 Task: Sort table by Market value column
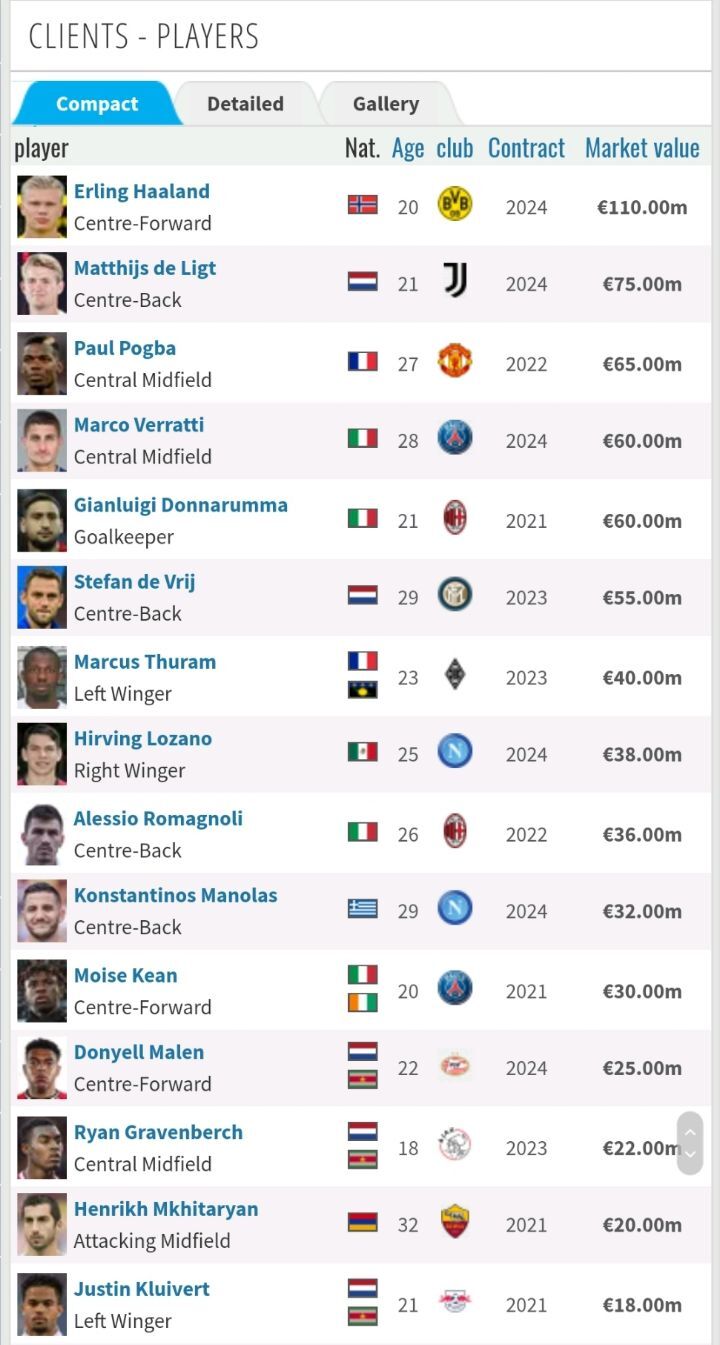(642, 148)
